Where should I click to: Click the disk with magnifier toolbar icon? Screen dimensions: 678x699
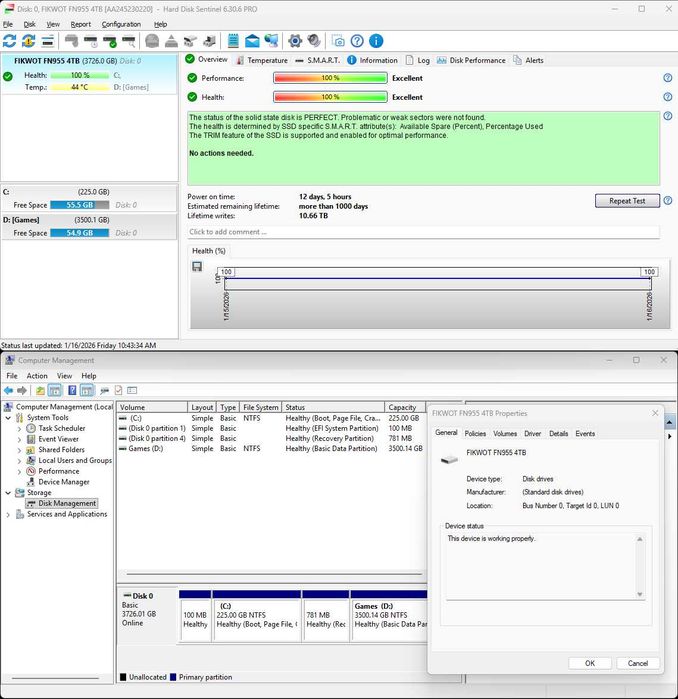(x=129, y=41)
